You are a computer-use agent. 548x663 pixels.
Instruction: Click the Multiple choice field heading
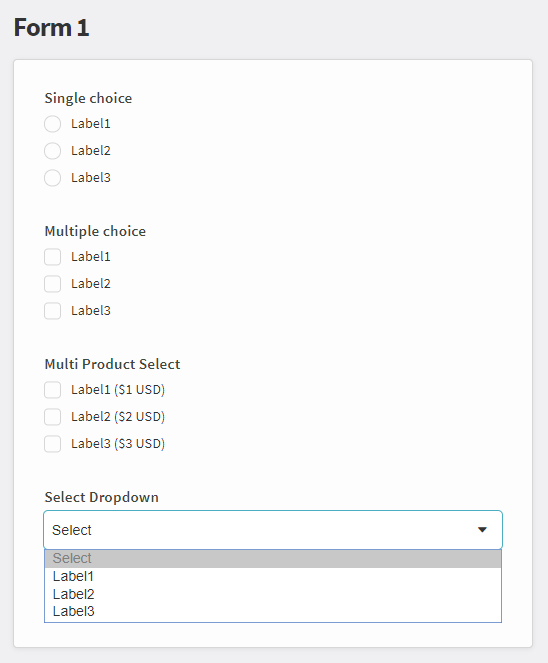[x=95, y=231]
